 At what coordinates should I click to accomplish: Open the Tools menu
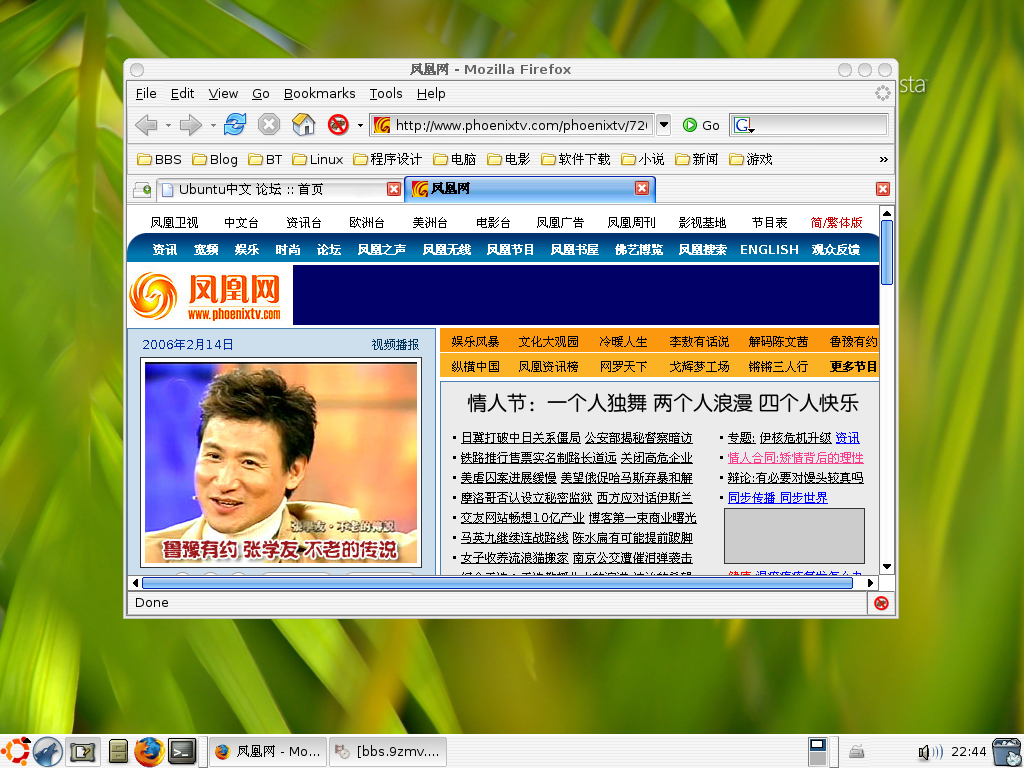pyautogui.click(x=386, y=93)
